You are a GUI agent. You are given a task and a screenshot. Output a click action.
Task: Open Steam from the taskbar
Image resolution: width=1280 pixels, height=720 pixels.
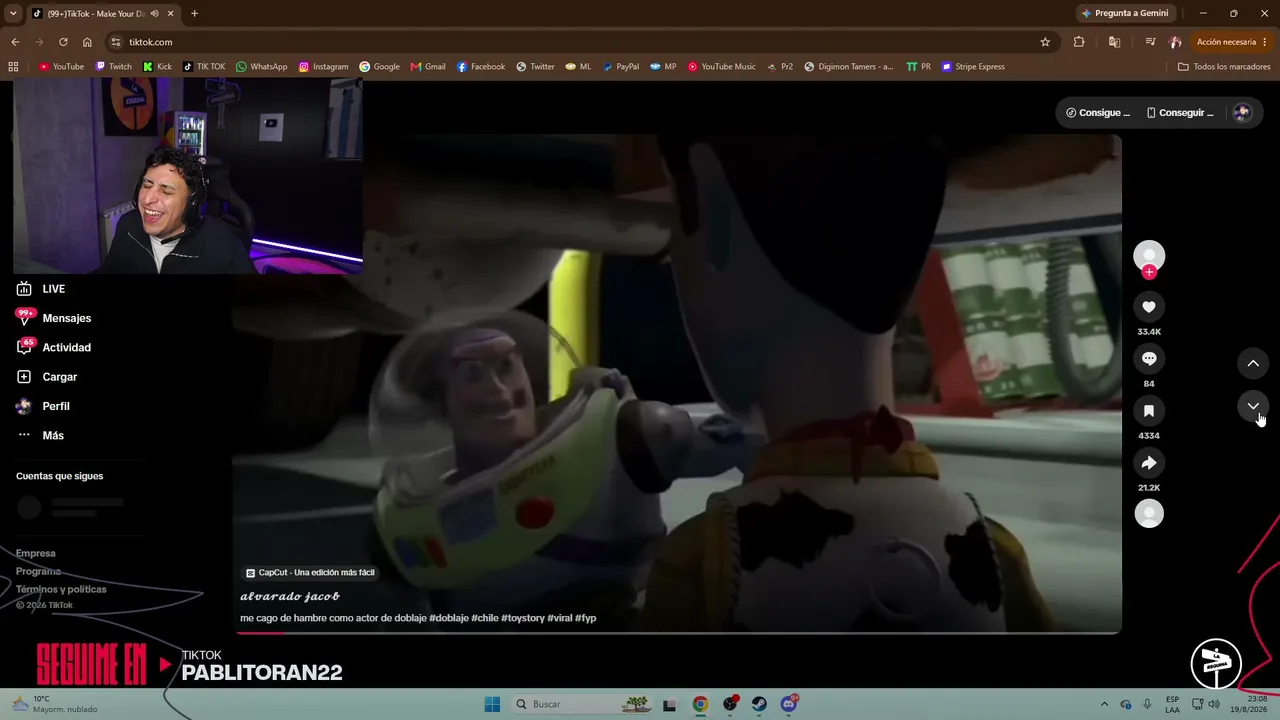[x=759, y=704]
